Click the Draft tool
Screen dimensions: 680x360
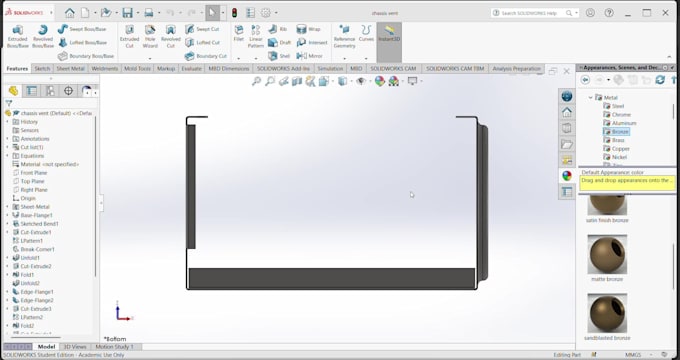tap(280, 43)
